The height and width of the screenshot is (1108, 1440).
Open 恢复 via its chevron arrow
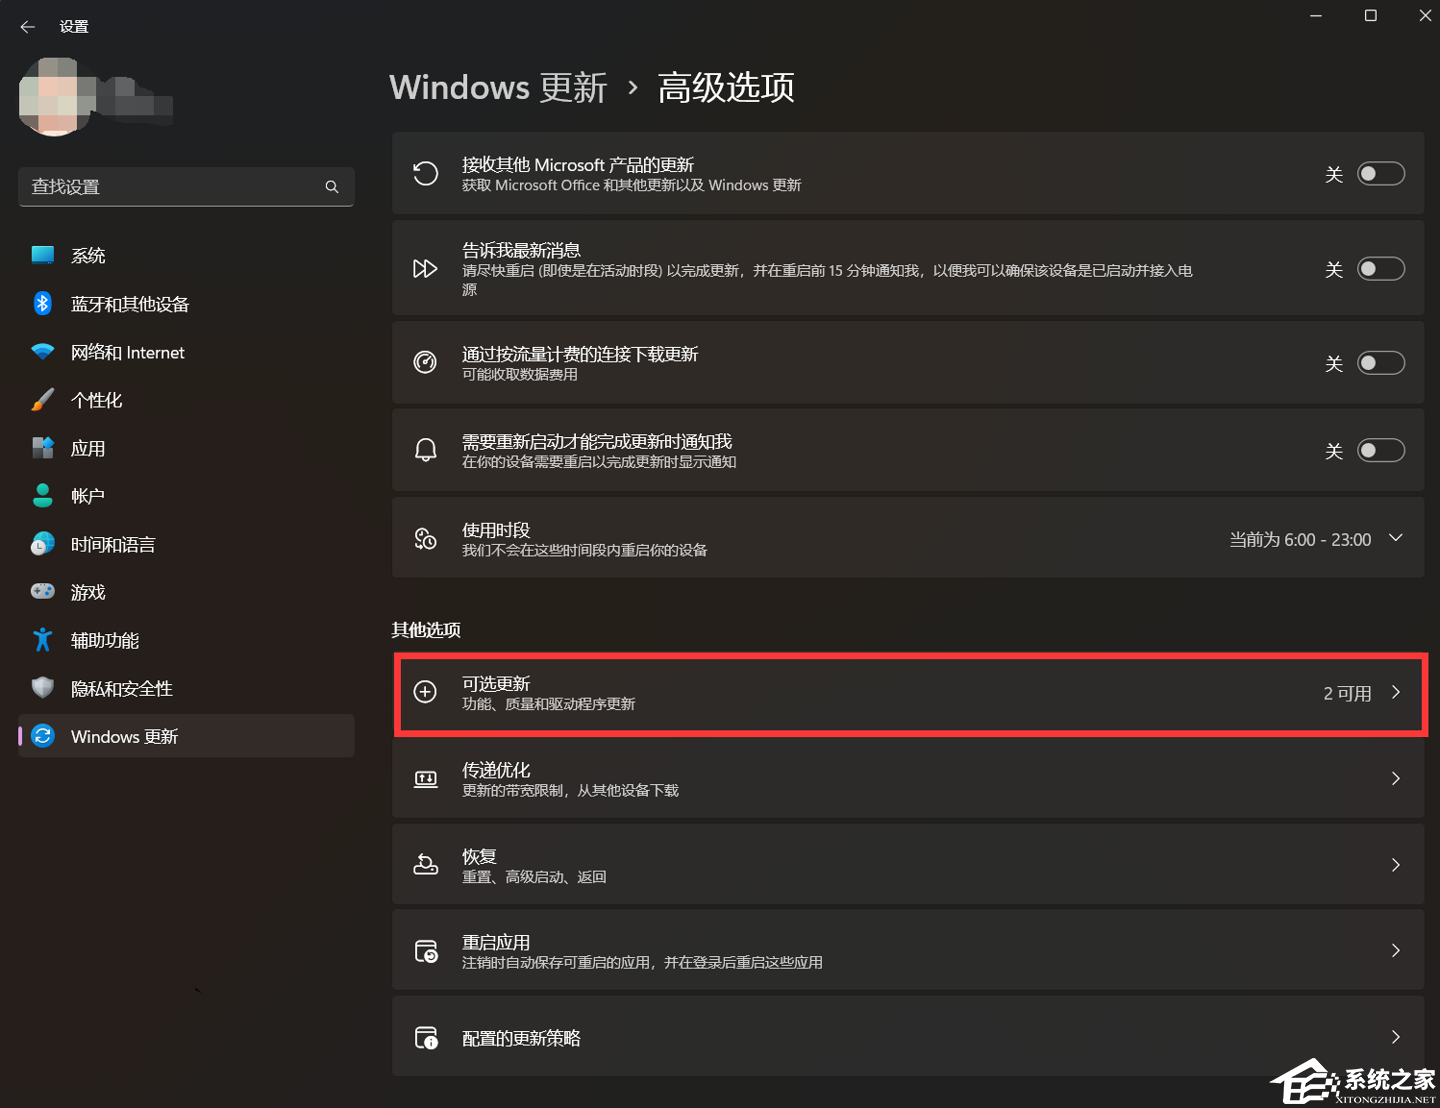(1396, 865)
